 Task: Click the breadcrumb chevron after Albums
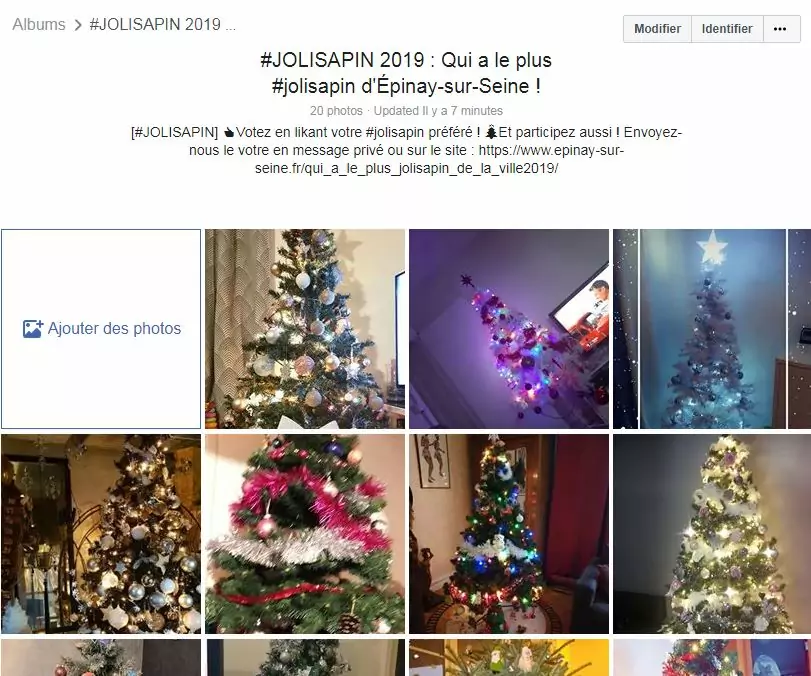pos(78,25)
